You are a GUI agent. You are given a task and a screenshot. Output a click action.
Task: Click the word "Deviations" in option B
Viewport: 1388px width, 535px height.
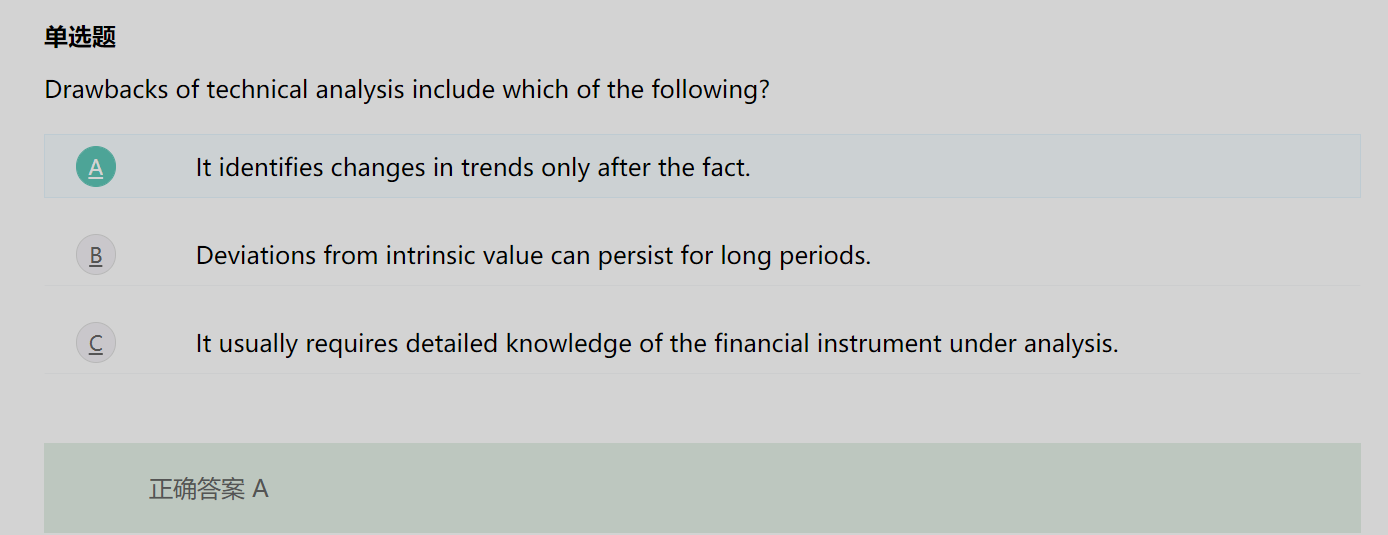coord(255,255)
